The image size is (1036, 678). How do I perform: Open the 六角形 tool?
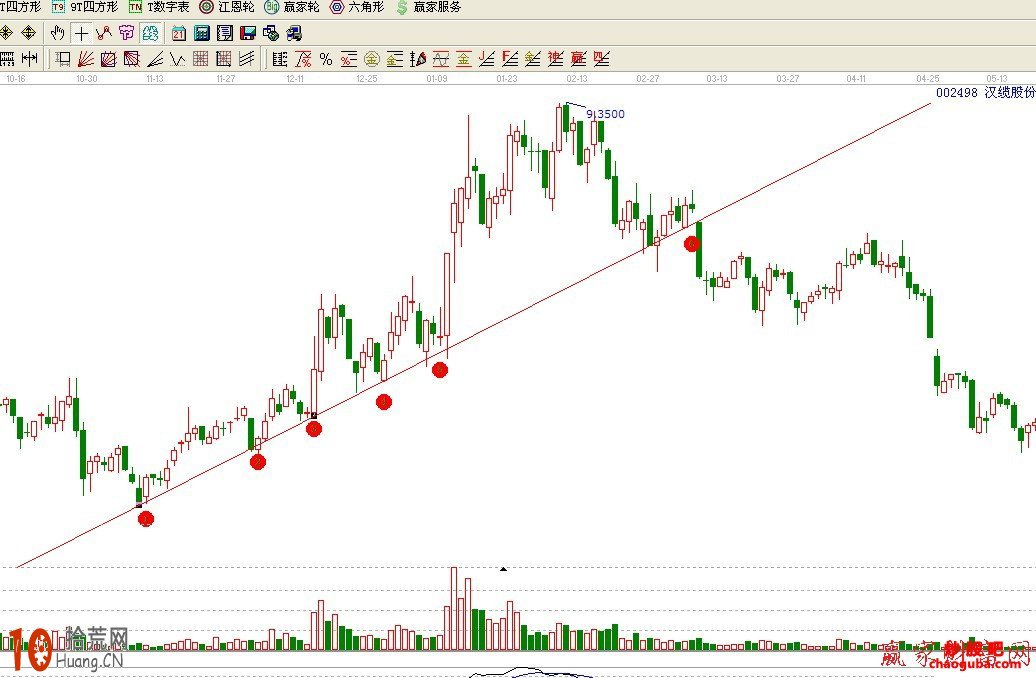(356, 7)
